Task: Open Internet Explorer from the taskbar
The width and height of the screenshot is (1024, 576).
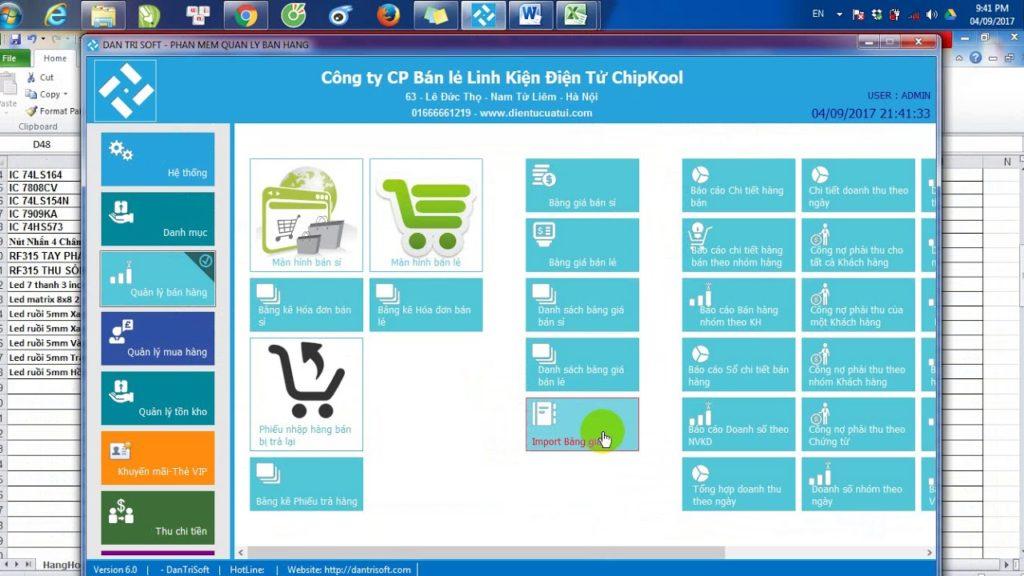Action: pos(56,14)
